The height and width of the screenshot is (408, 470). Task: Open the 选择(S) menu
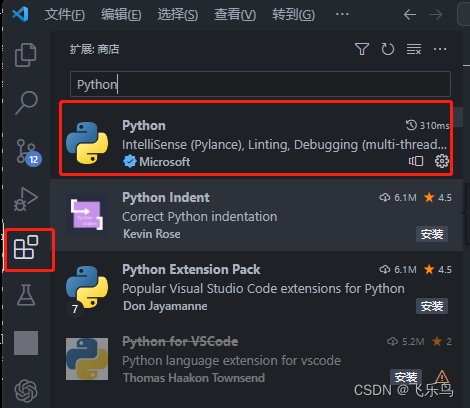[178, 15]
